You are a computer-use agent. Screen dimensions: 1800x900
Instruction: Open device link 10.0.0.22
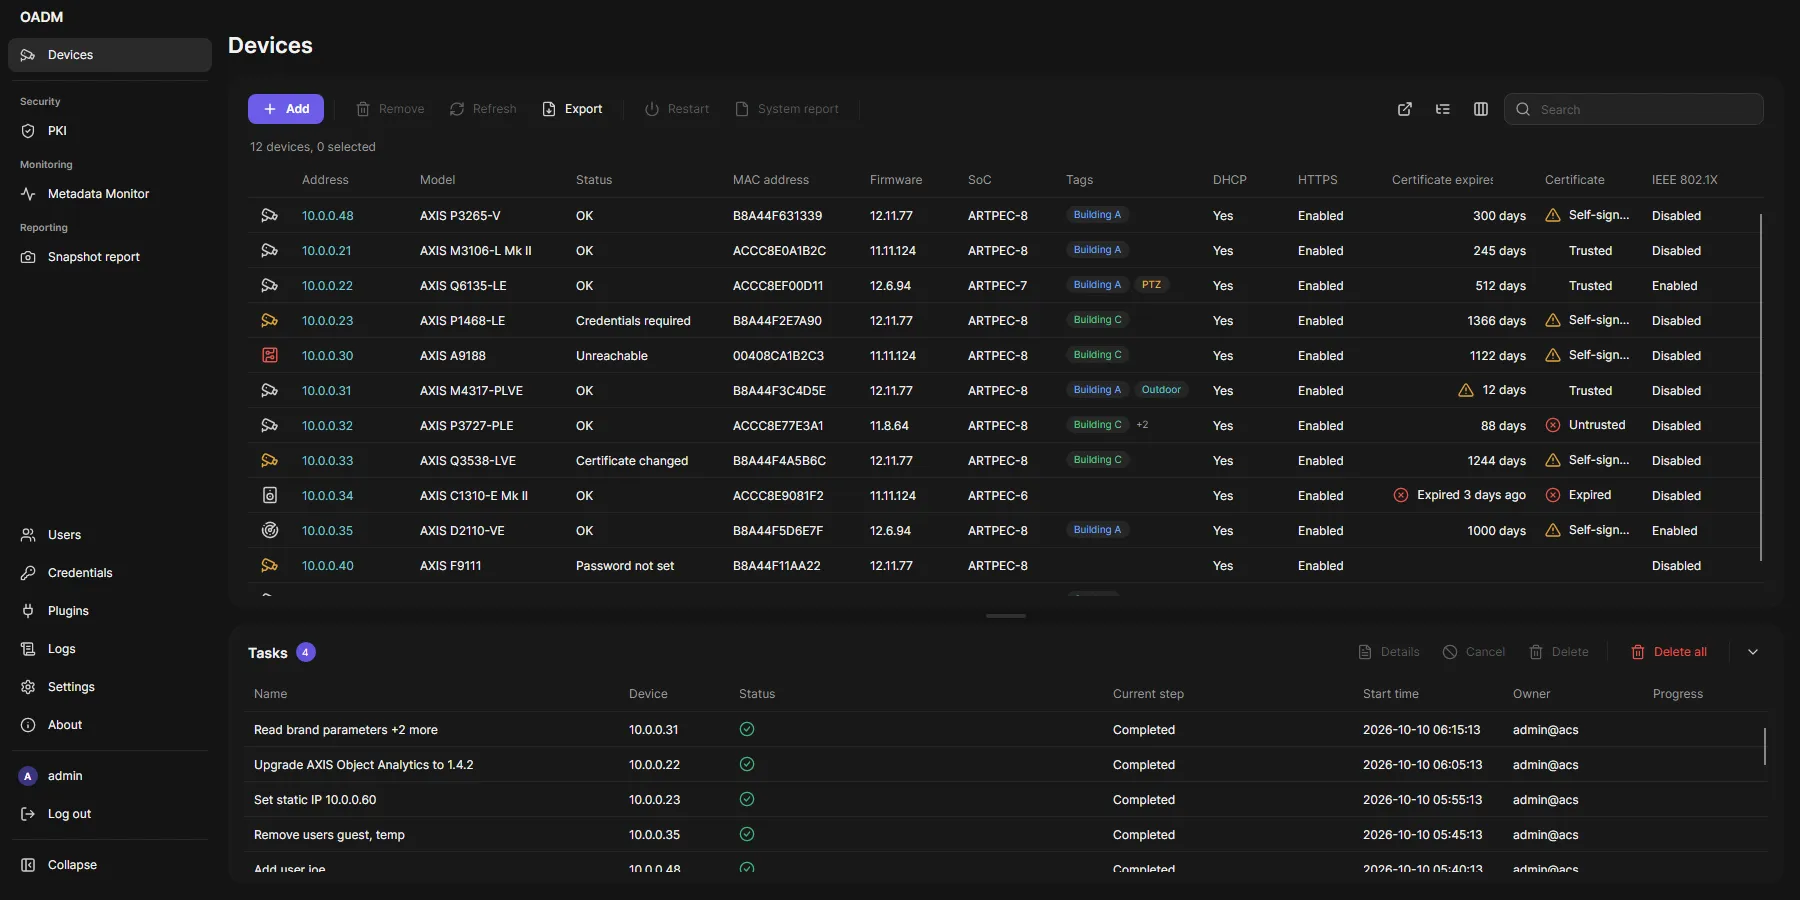tap(327, 286)
